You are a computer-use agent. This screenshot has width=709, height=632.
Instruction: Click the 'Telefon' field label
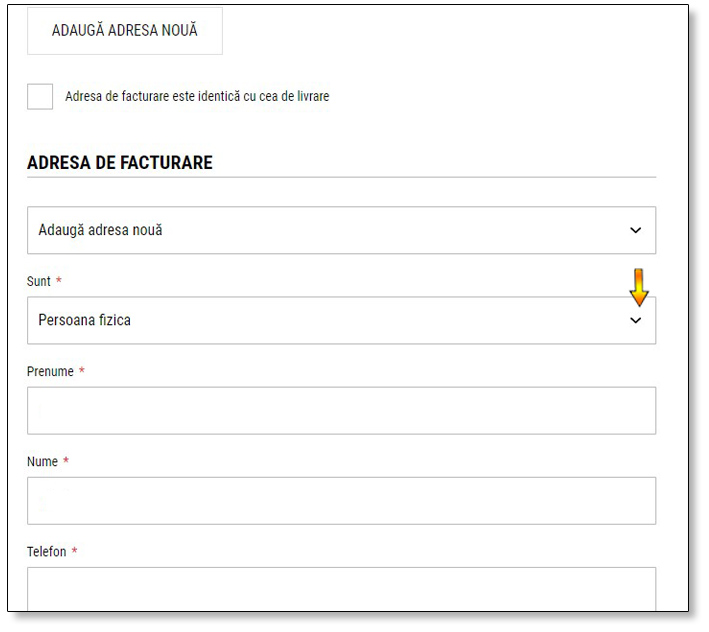coord(46,552)
